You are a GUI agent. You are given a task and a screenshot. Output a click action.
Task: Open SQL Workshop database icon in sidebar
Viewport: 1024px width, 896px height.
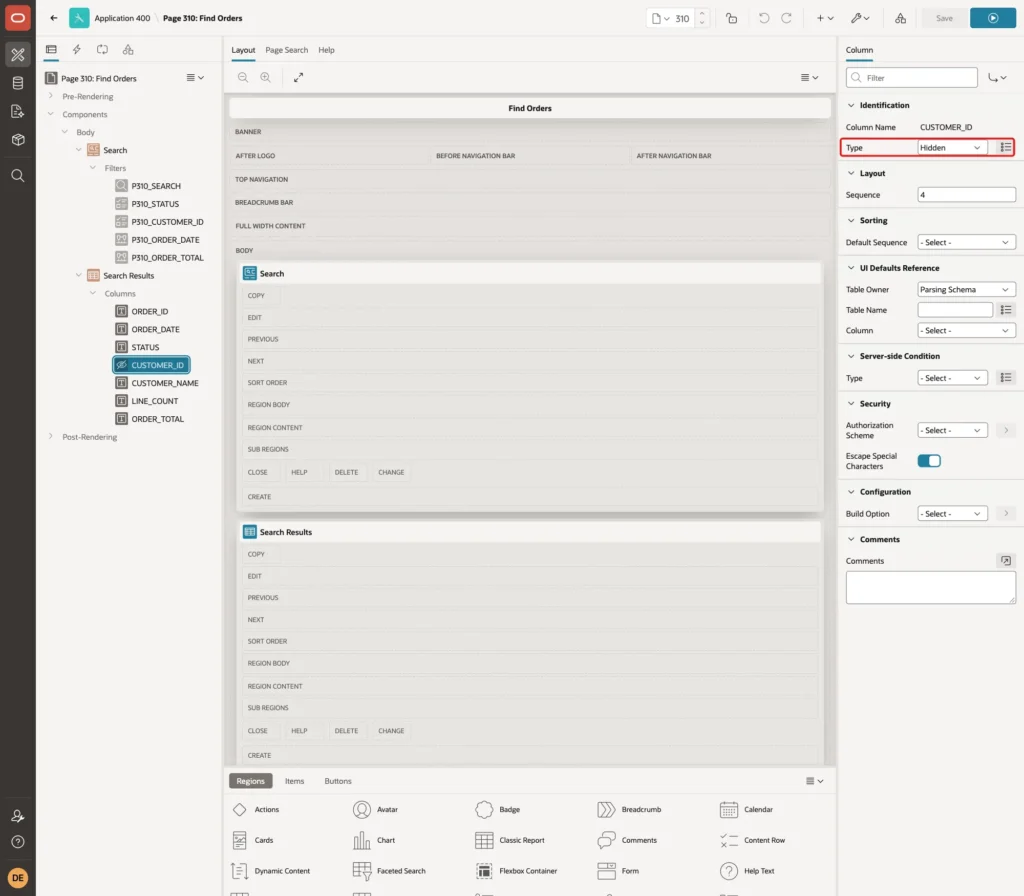point(18,83)
